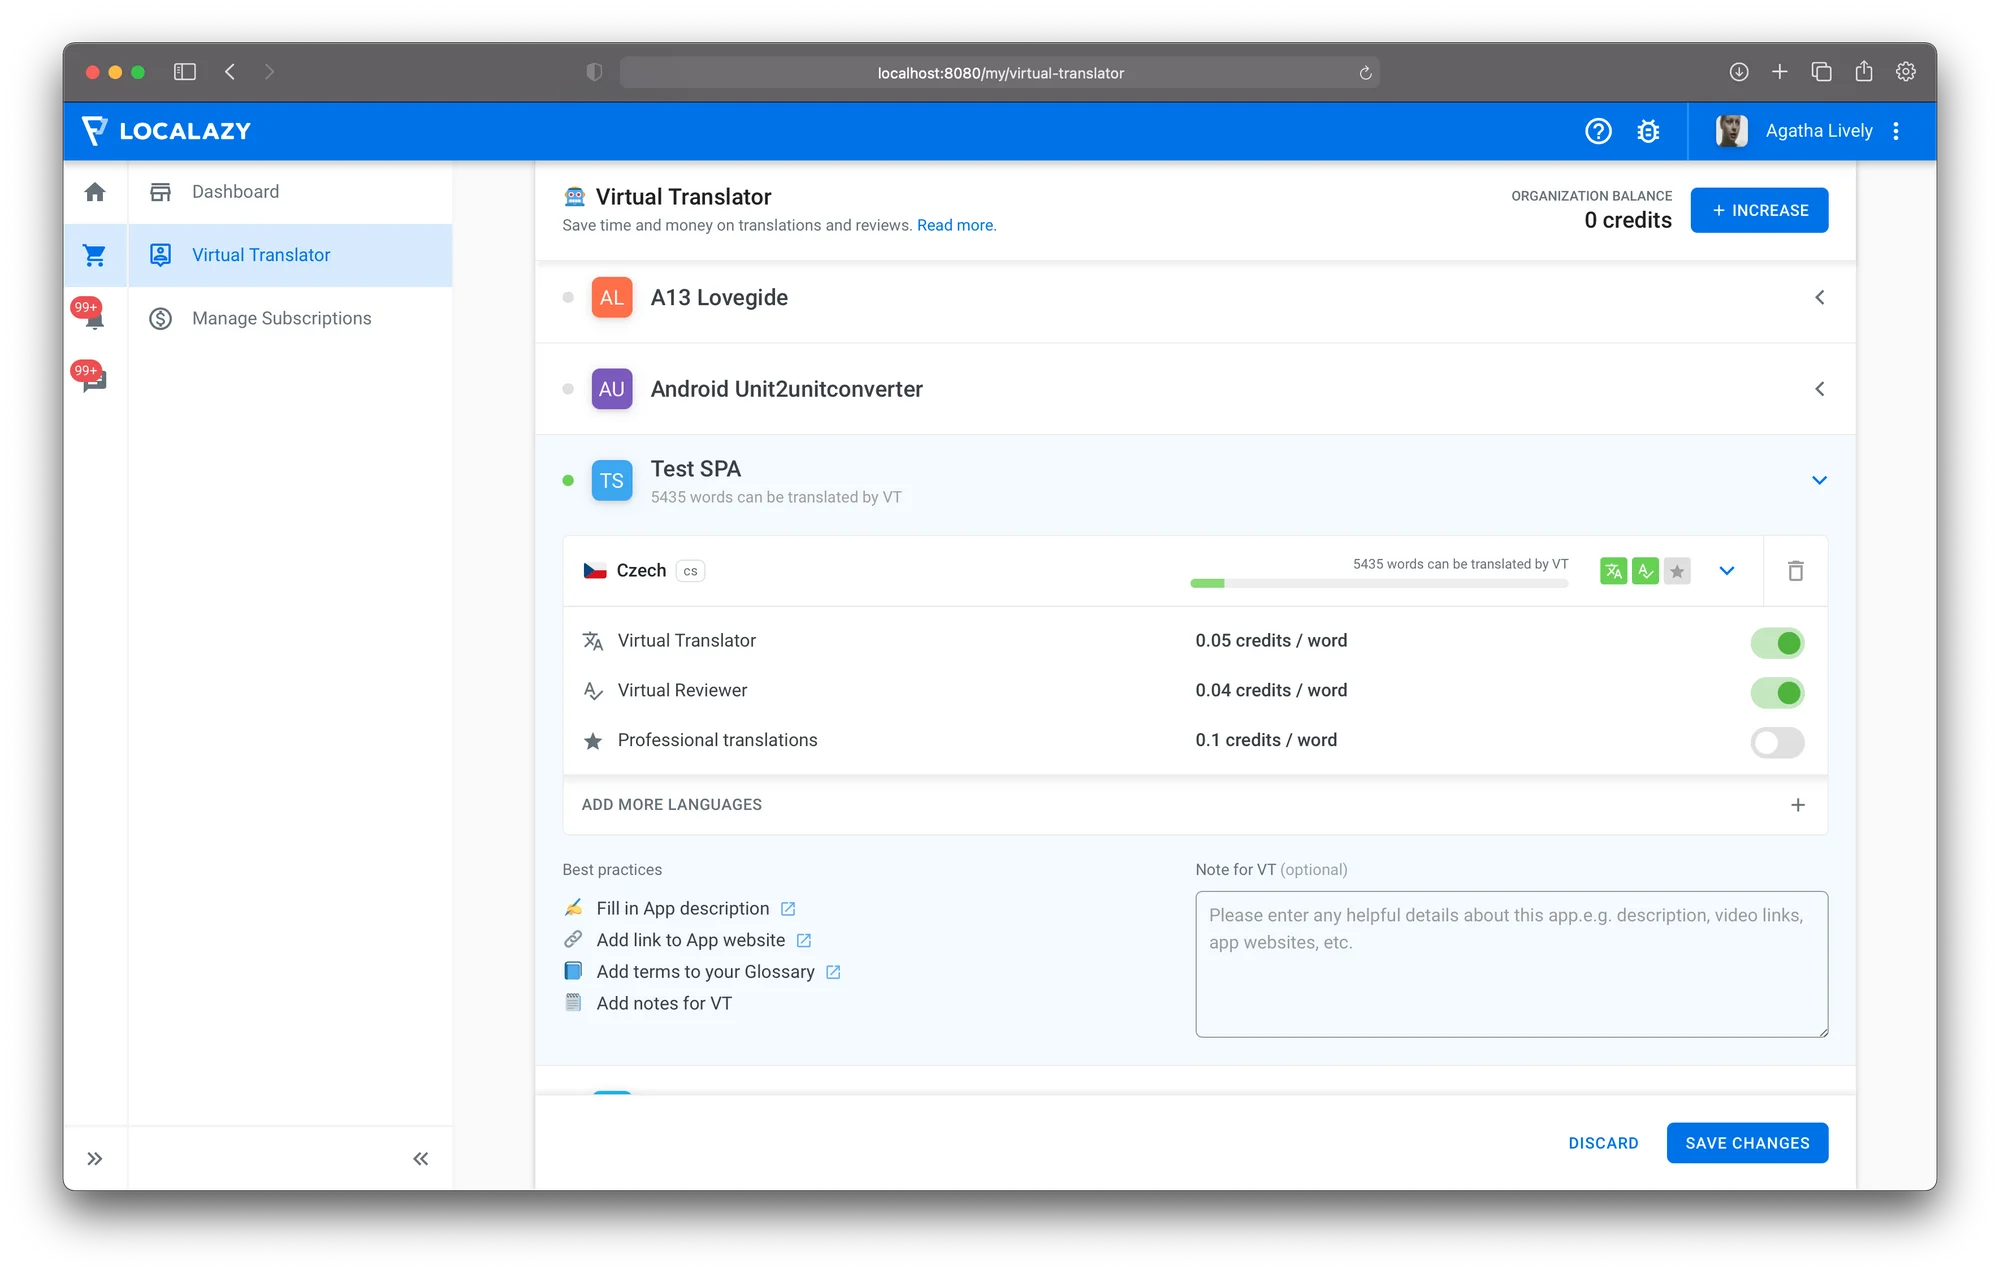Go to Manage Subscriptions menu item
Screen dimensions: 2000x1274
281,319
